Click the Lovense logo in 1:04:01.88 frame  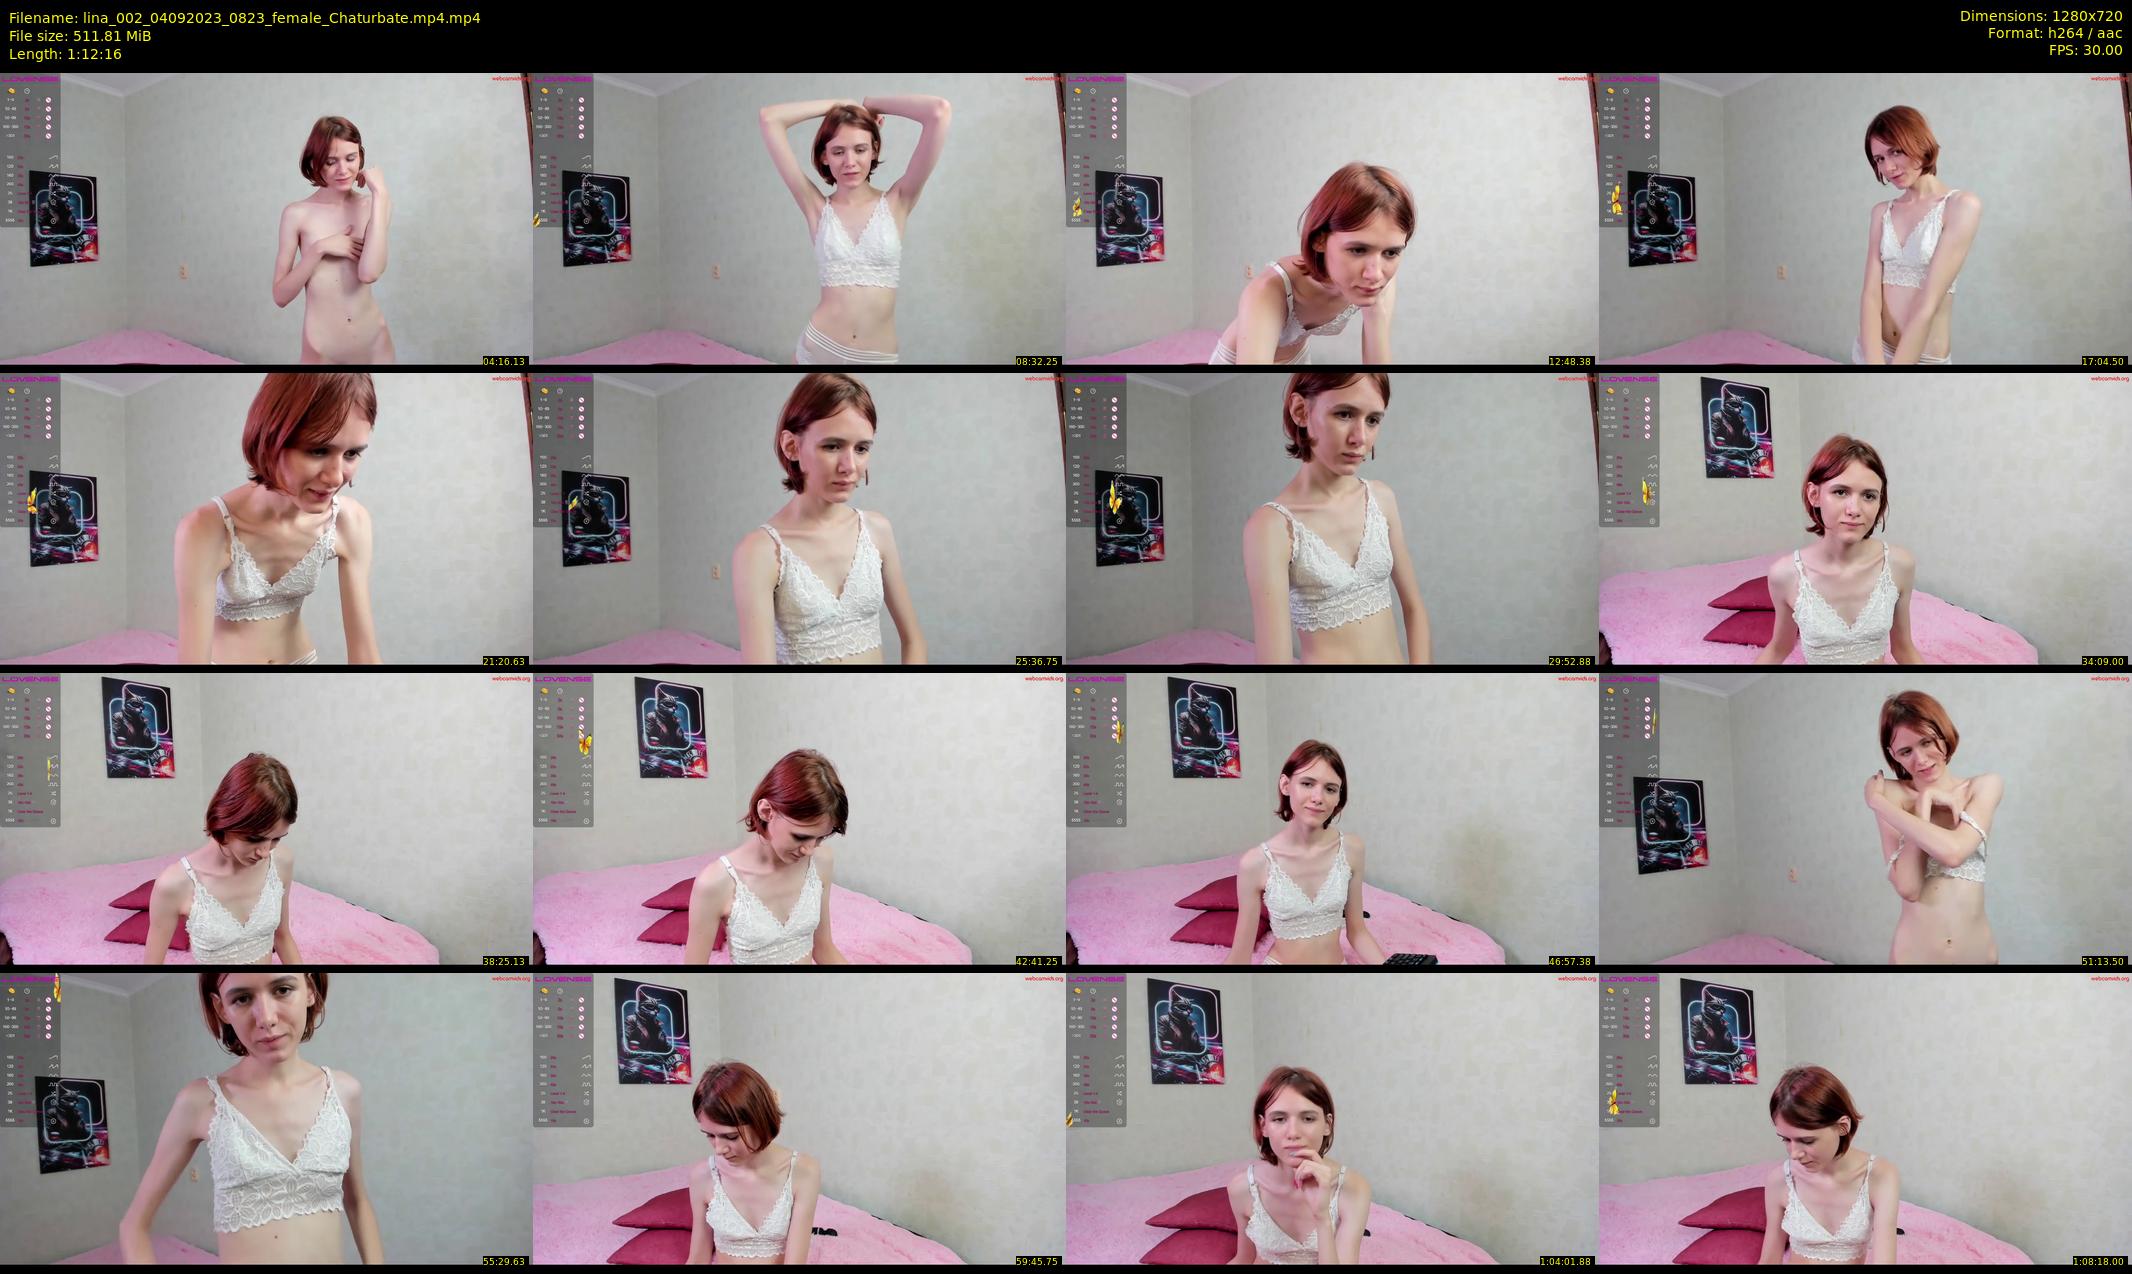1096,979
